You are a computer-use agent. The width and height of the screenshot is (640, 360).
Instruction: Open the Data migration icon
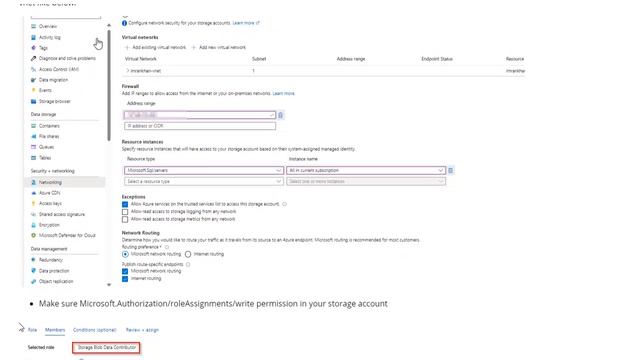point(33,80)
